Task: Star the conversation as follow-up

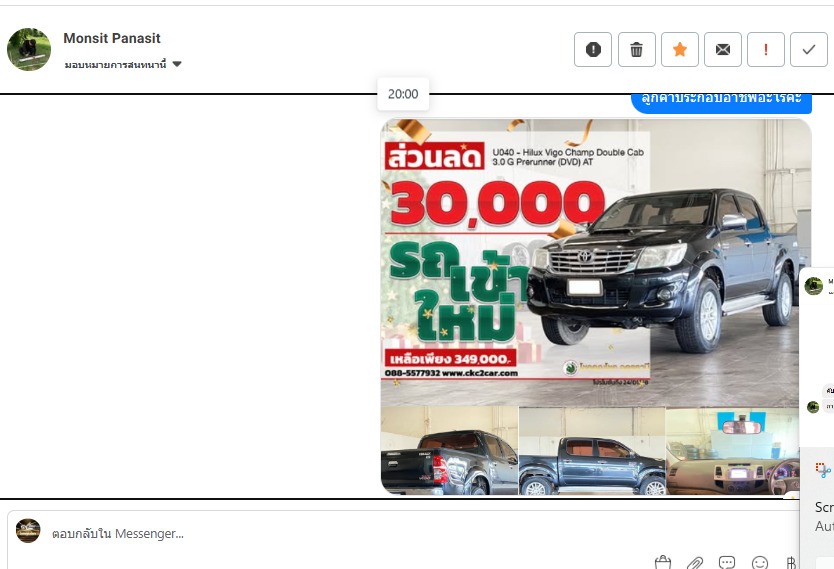Action: point(679,49)
